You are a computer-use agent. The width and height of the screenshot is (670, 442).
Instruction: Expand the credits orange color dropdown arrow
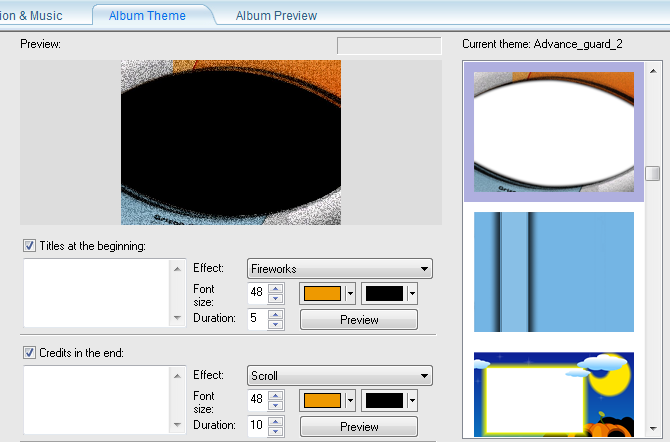[350, 401]
